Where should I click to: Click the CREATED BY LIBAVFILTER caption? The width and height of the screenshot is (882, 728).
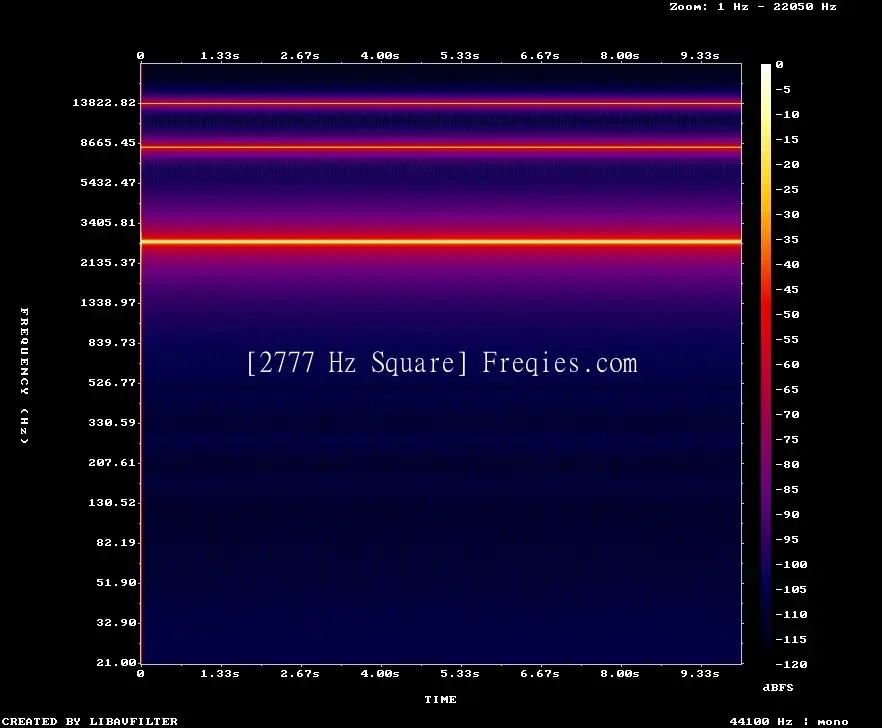89,721
